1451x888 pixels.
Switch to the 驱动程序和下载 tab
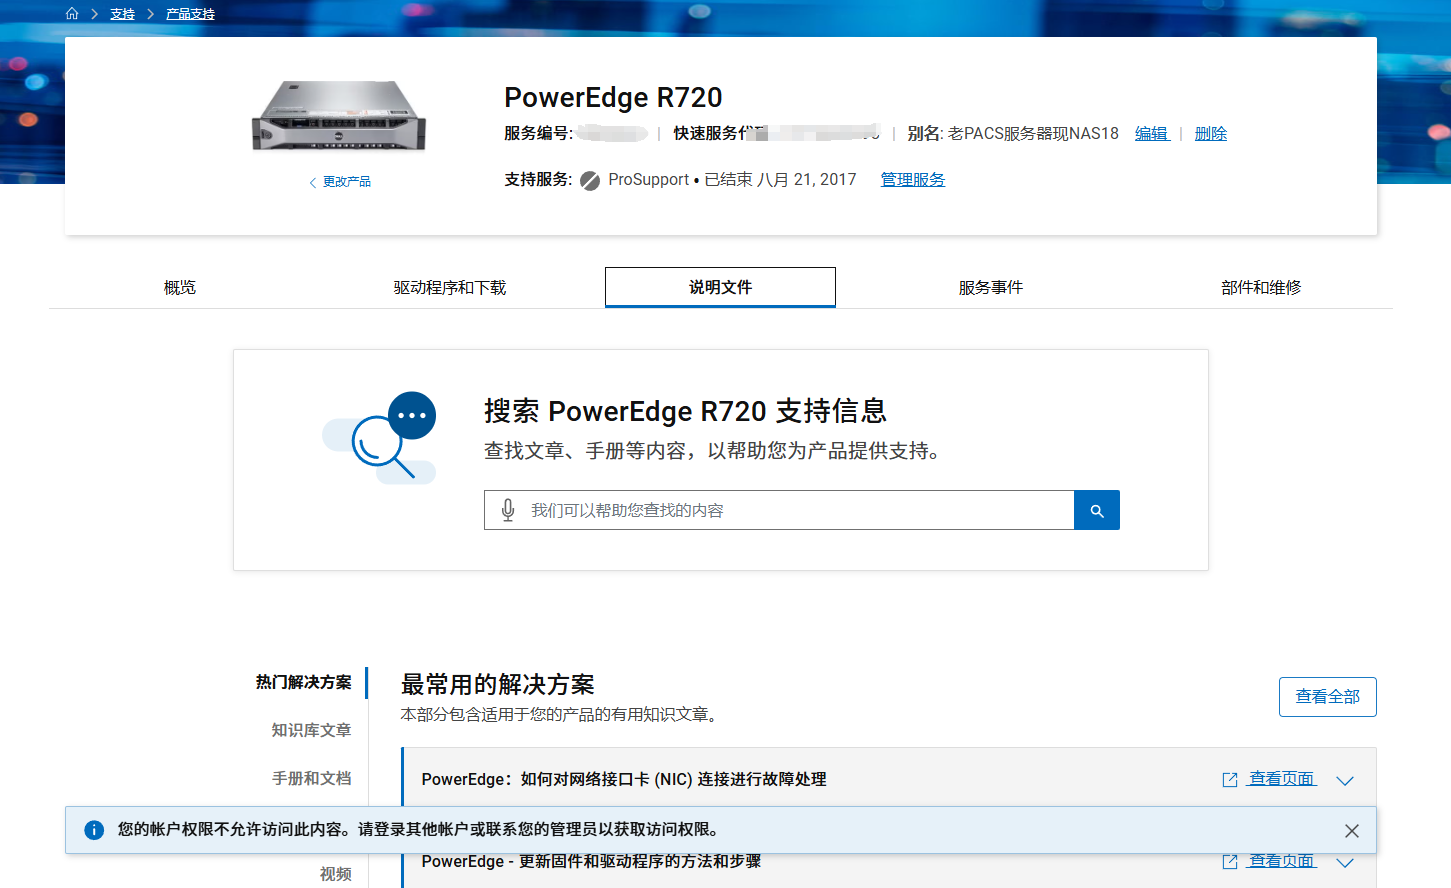(450, 288)
